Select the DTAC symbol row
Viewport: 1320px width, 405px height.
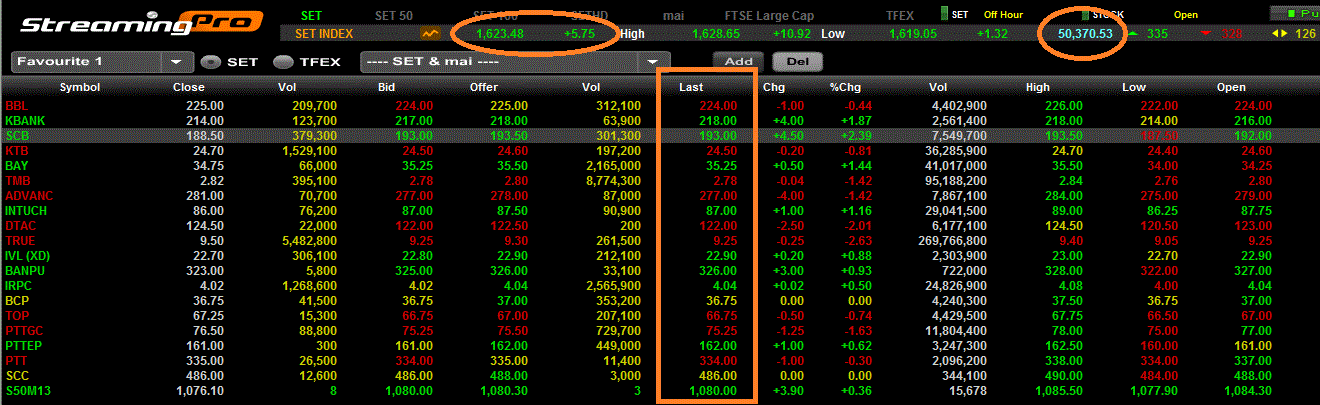[x=660, y=226]
